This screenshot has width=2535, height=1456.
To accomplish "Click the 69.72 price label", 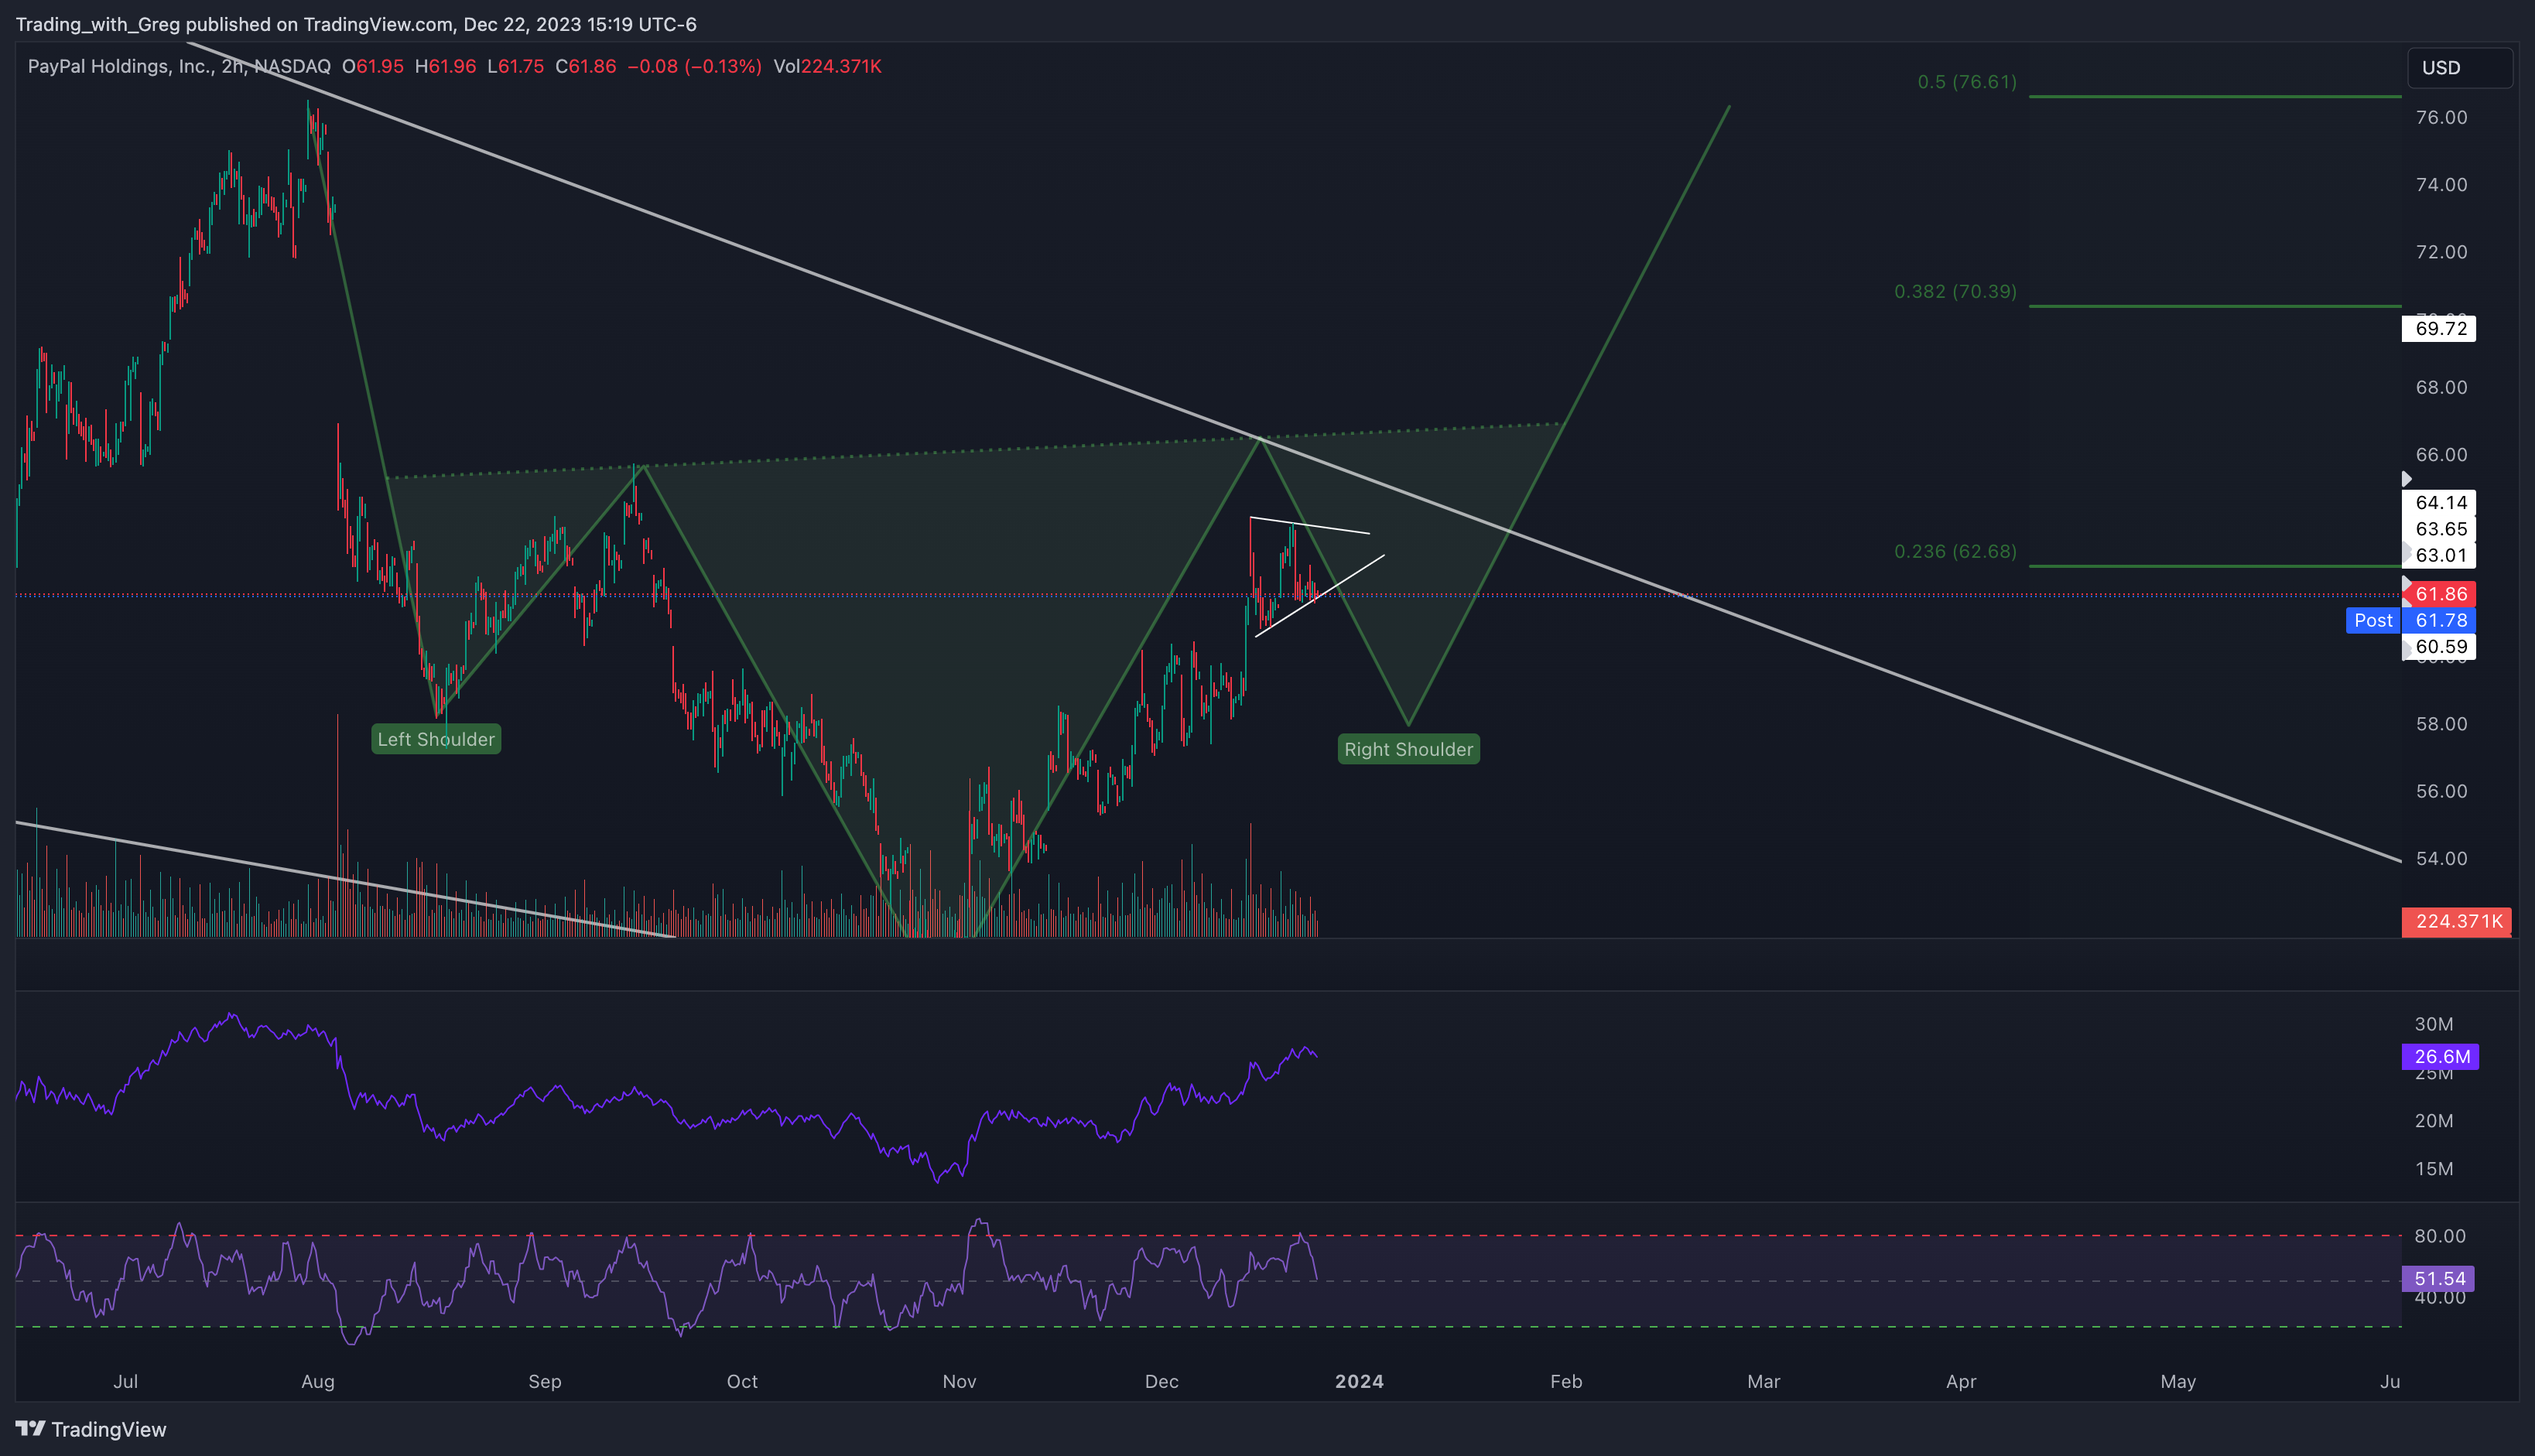I will [2439, 328].
